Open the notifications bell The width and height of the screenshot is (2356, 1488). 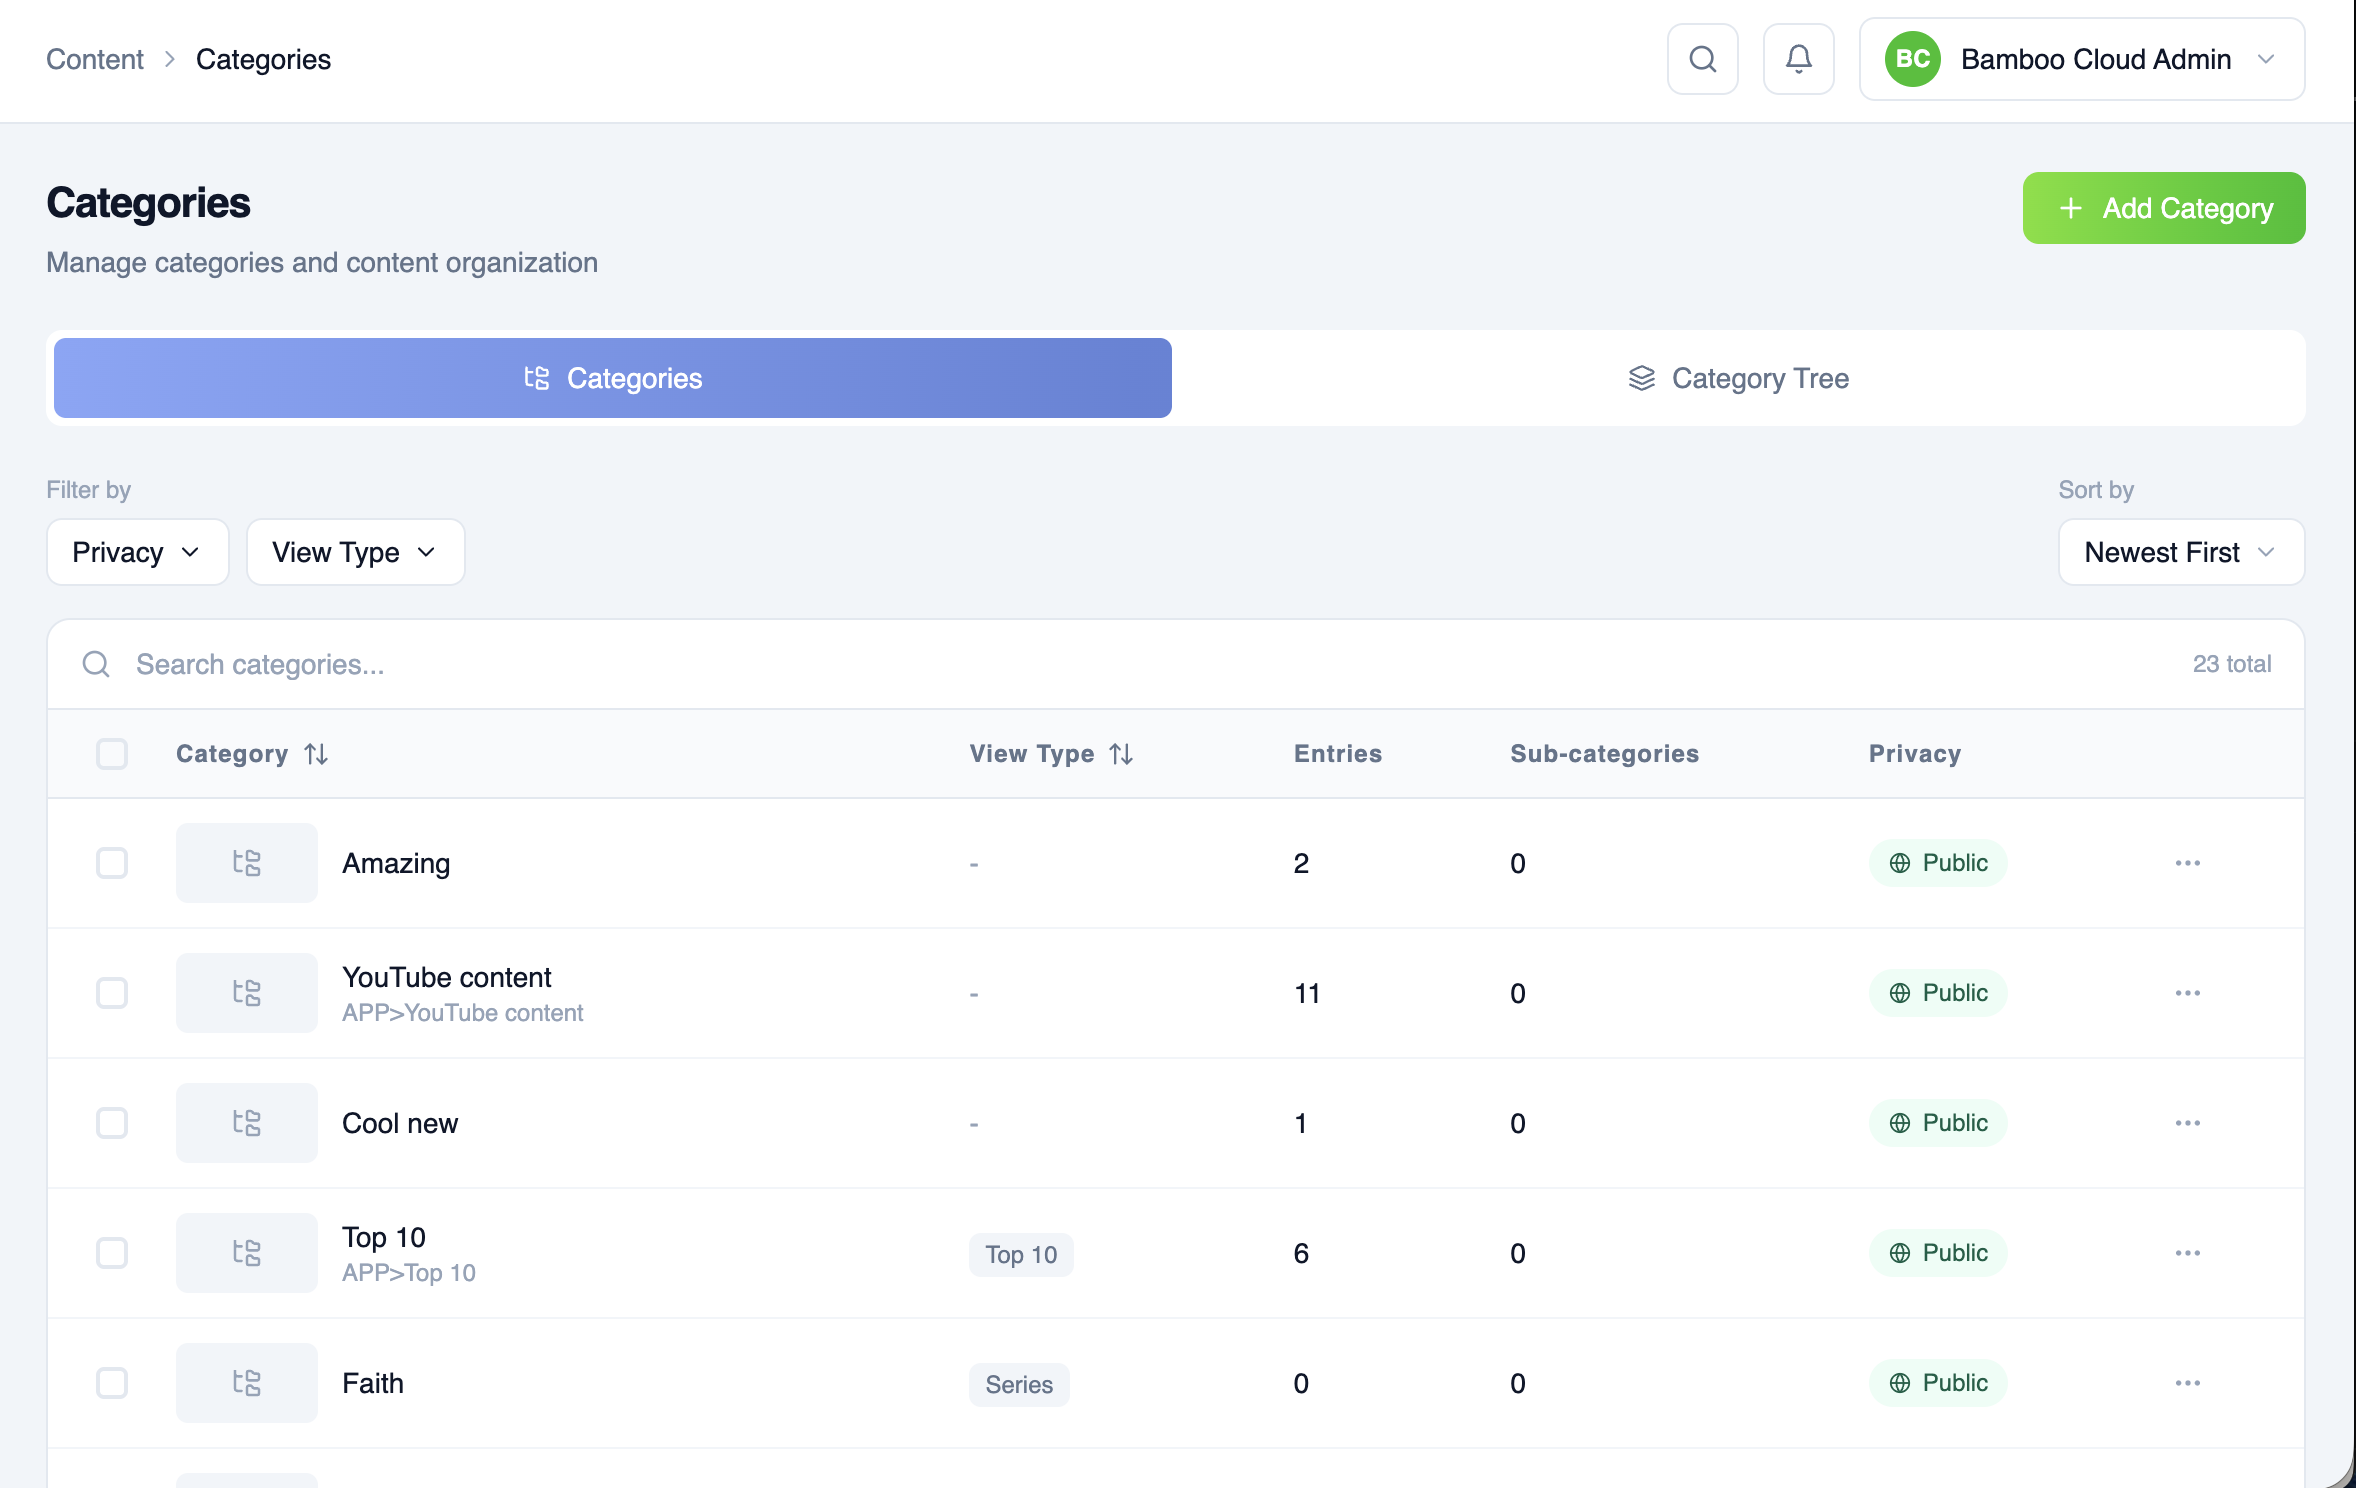tap(1798, 59)
